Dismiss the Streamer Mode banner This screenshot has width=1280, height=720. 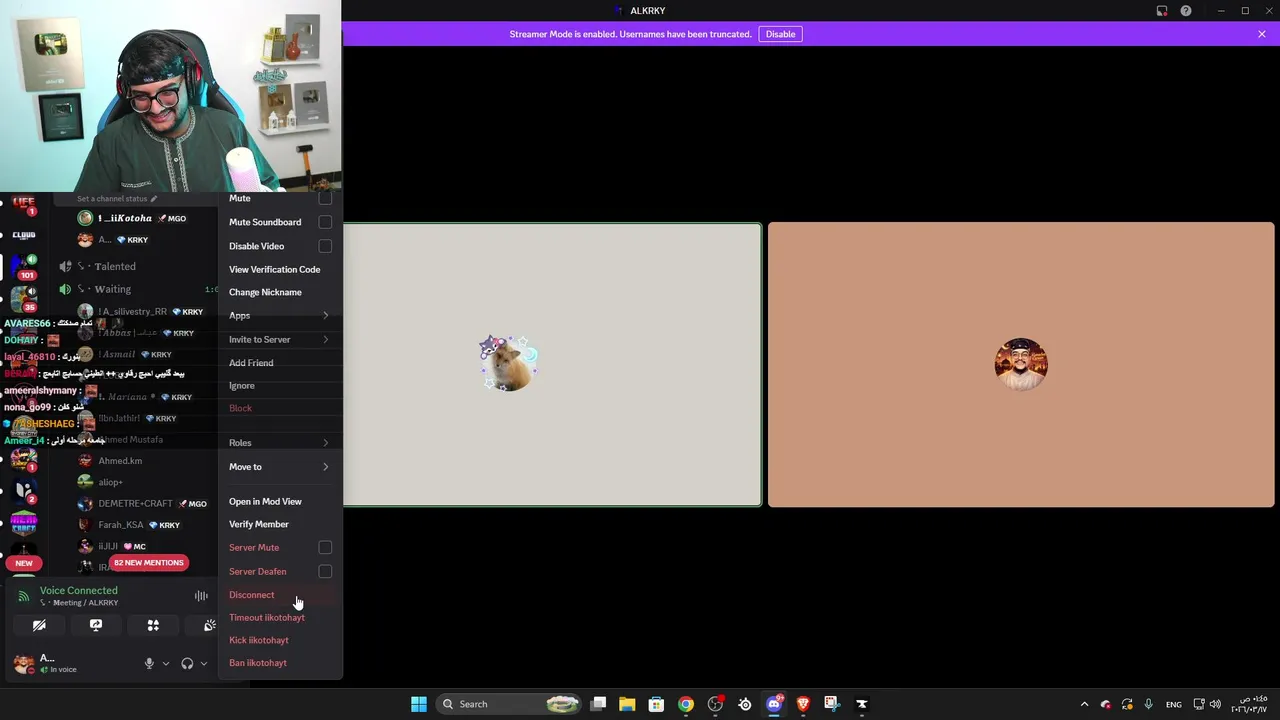coord(1262,34)
